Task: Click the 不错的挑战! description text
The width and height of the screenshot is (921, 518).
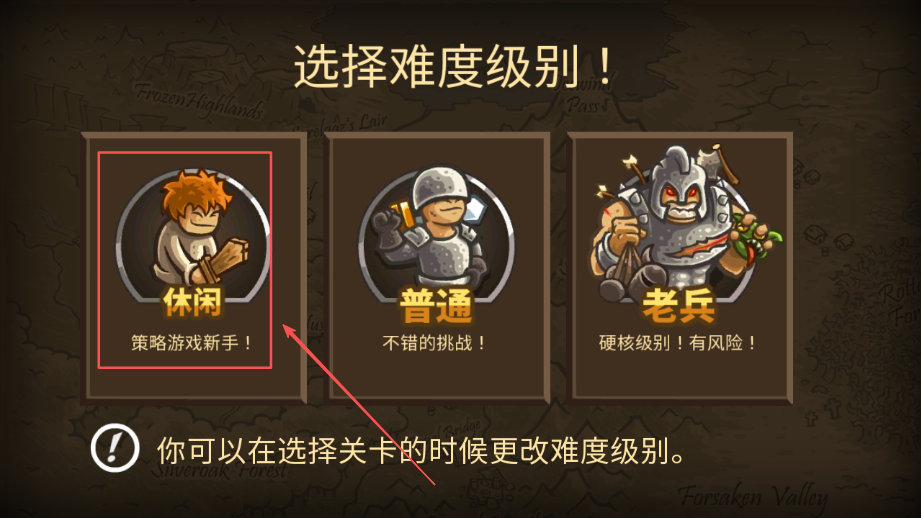Action: point(434,342)
